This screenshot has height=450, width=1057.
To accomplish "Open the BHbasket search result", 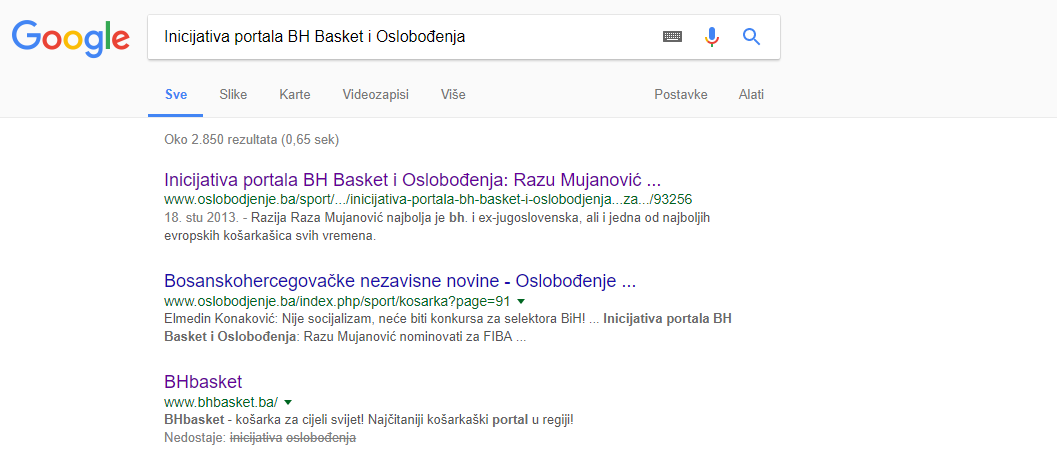I will pos(203,381).
